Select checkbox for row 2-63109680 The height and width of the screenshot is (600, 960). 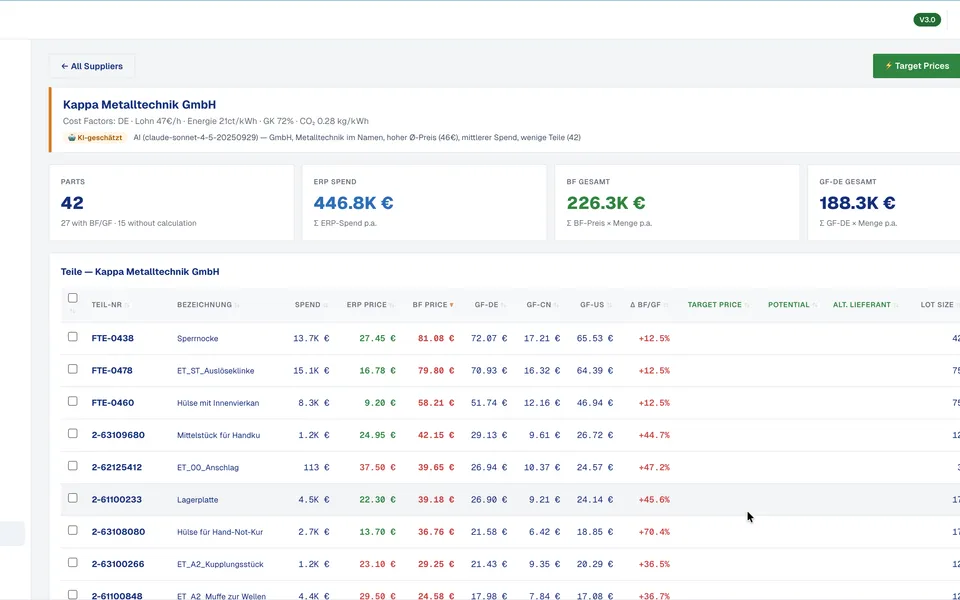(73, 433)
